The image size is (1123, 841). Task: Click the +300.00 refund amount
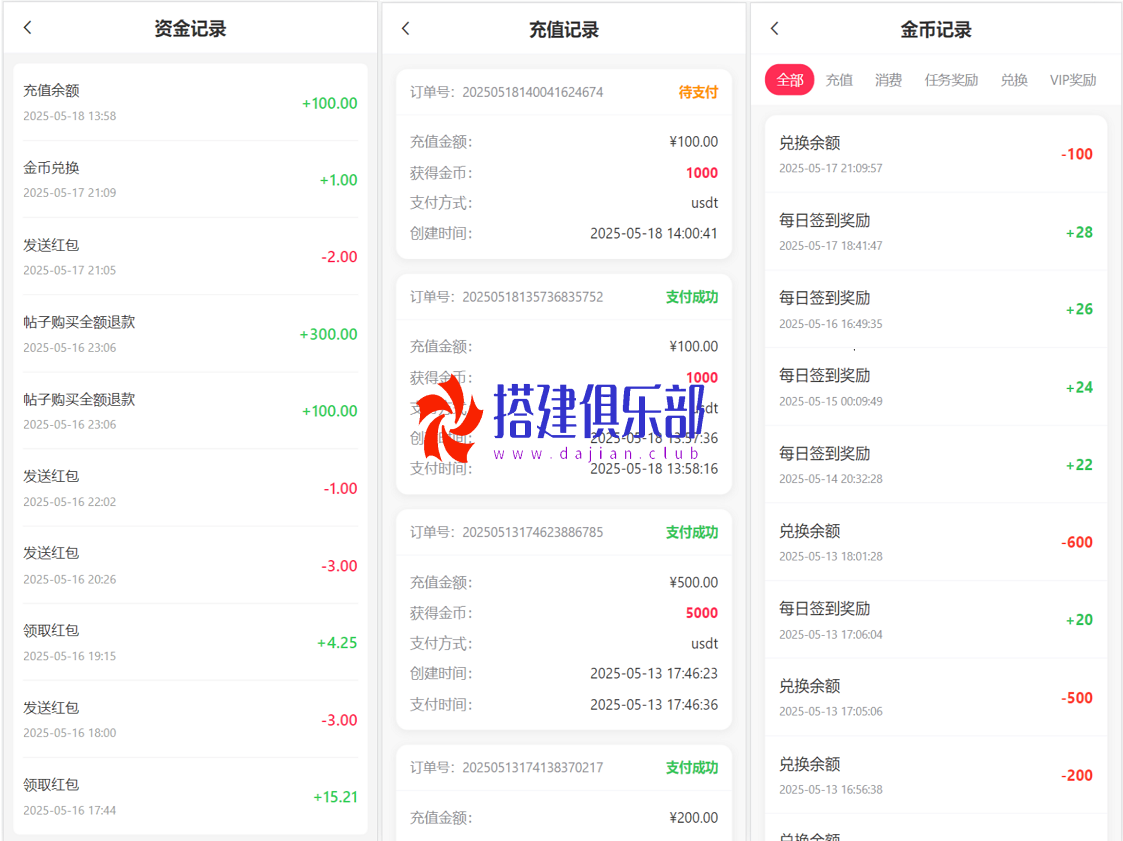328,334
